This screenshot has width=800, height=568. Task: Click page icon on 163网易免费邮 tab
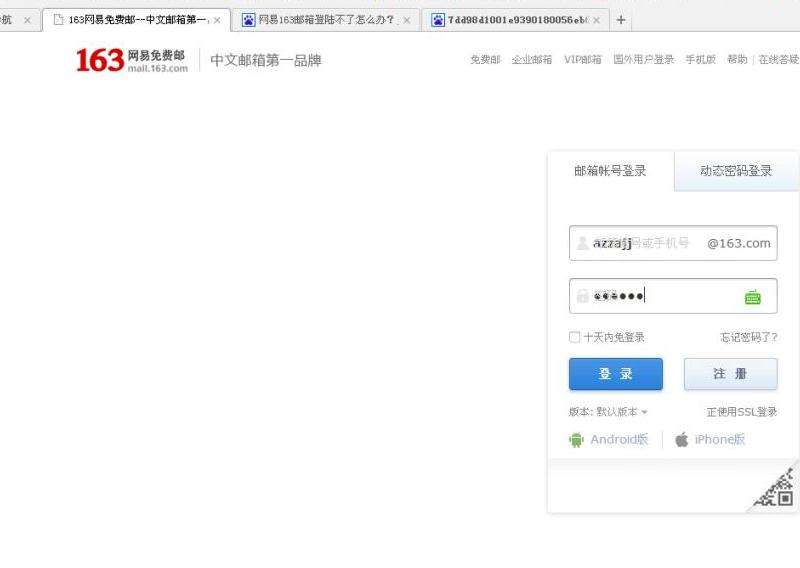59,19
